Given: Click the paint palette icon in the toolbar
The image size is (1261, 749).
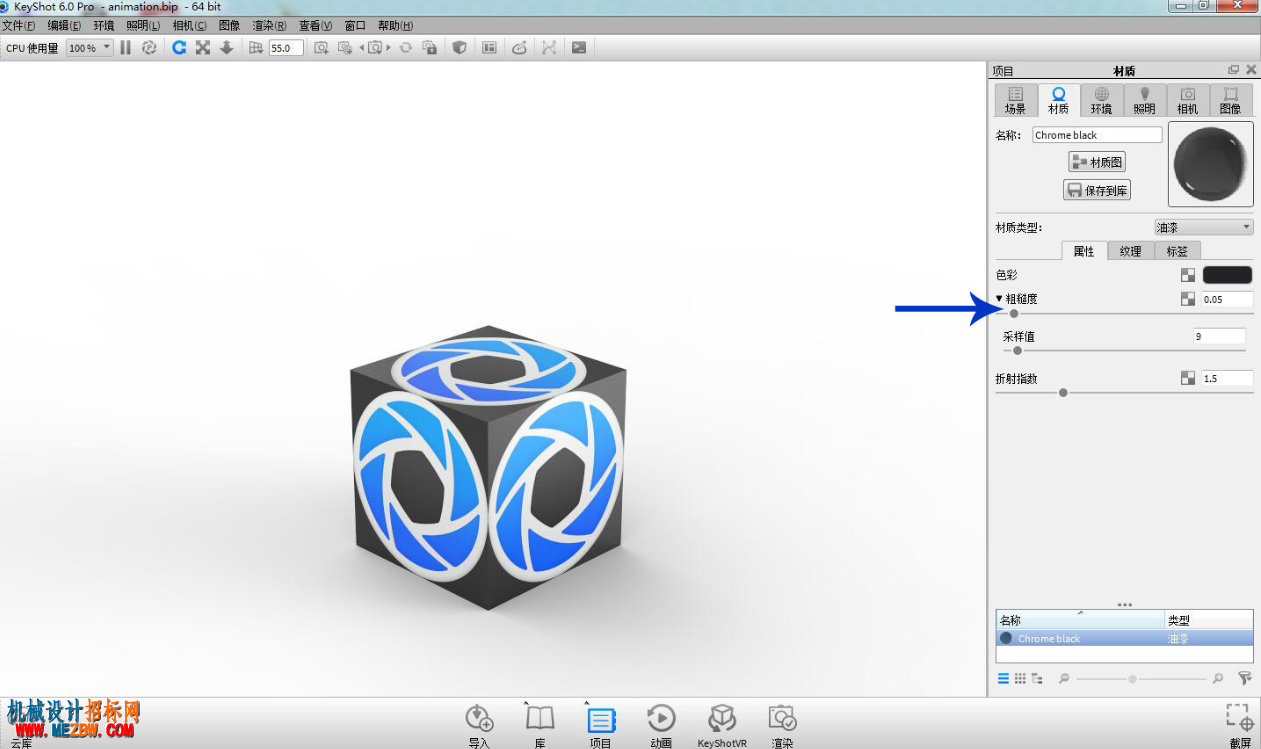Looking at the screenshot, I should [519, 47].
